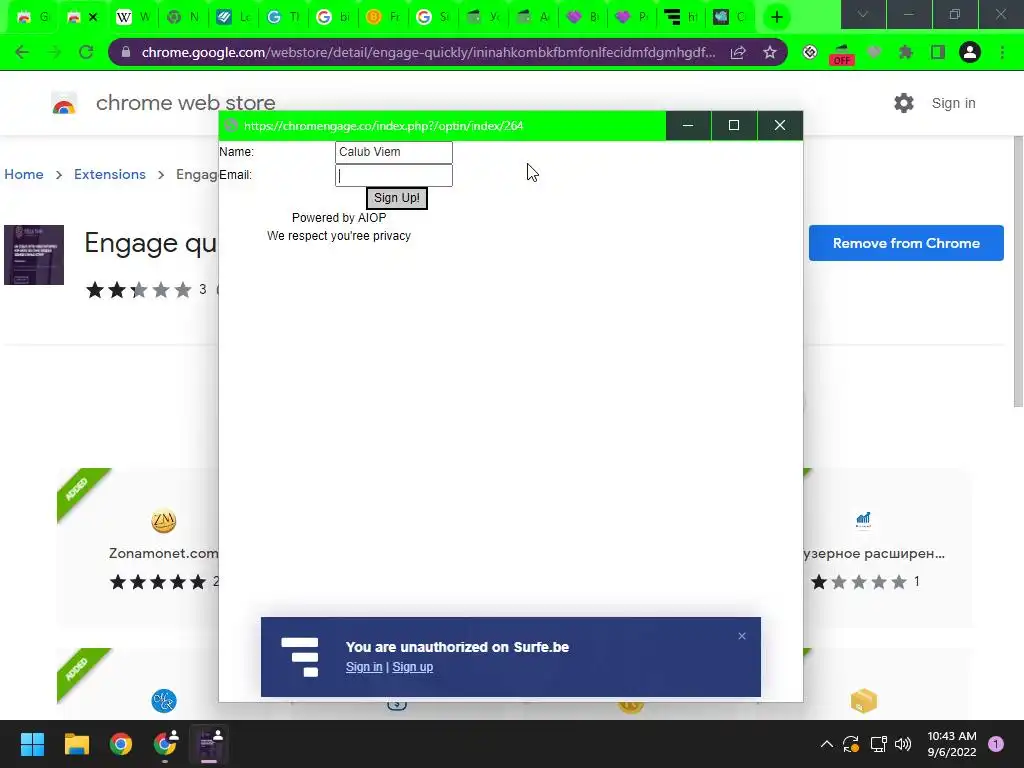The width and height of the screenshot is (1024, 768).
Task: Open Chrome three-dot menu
Action: (1002, 52)
